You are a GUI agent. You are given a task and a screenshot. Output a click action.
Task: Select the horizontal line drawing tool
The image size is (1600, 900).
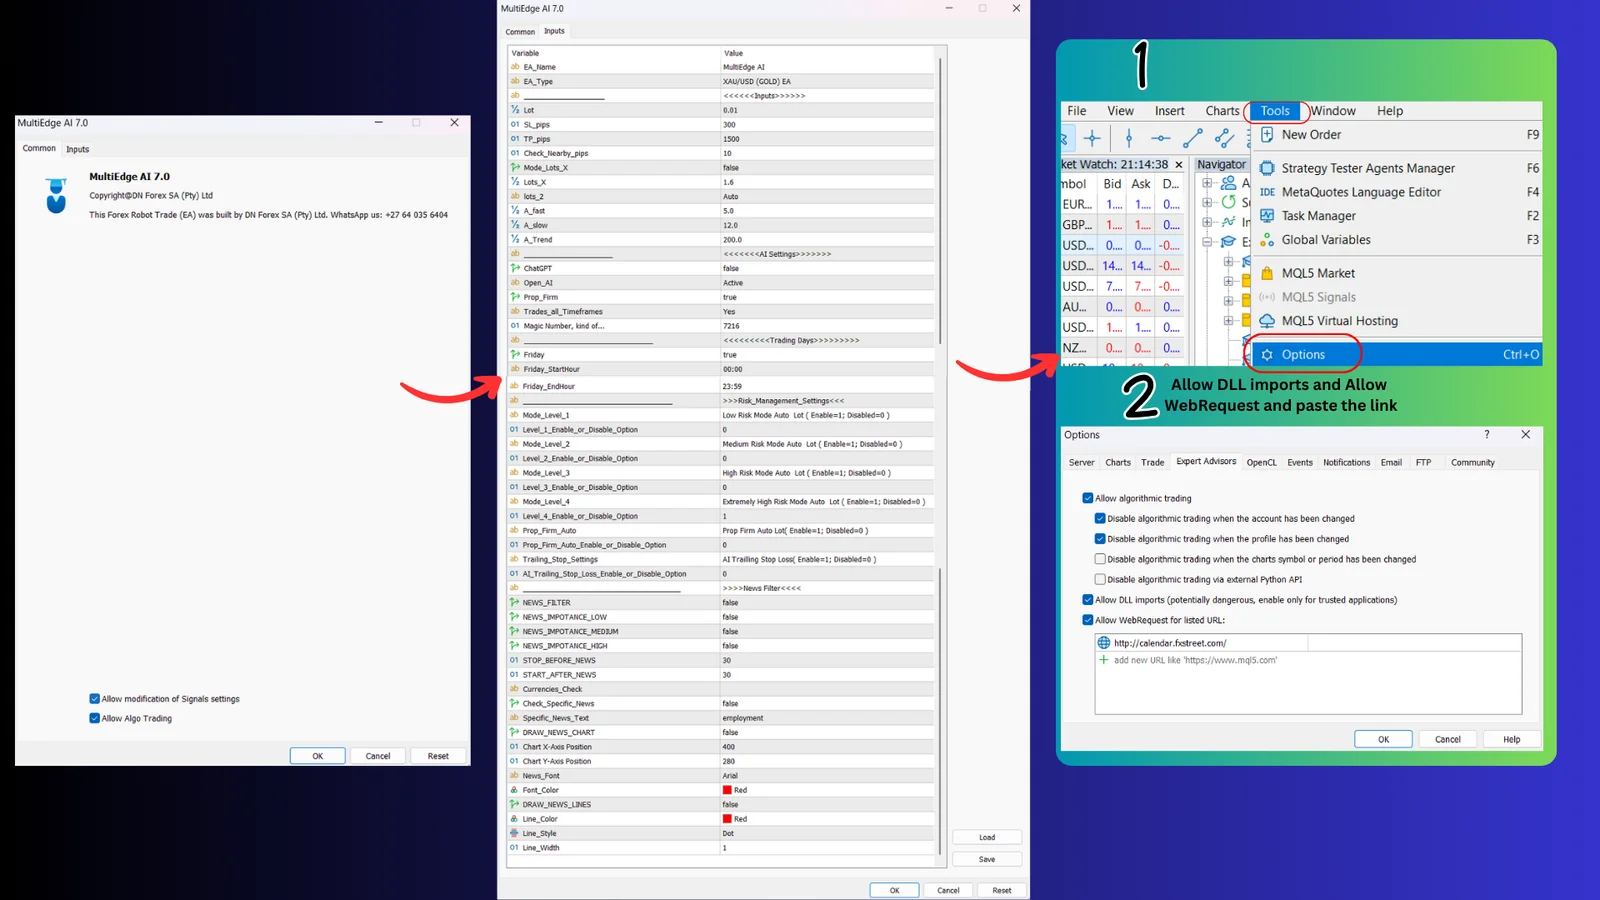coord(1160,138)
